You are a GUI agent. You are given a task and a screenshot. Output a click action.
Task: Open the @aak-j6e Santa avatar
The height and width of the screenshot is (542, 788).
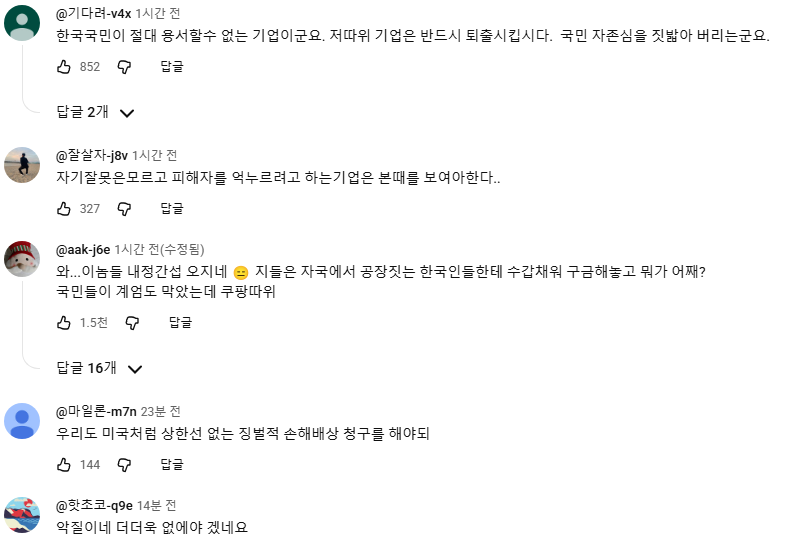[x=22, y=259]
